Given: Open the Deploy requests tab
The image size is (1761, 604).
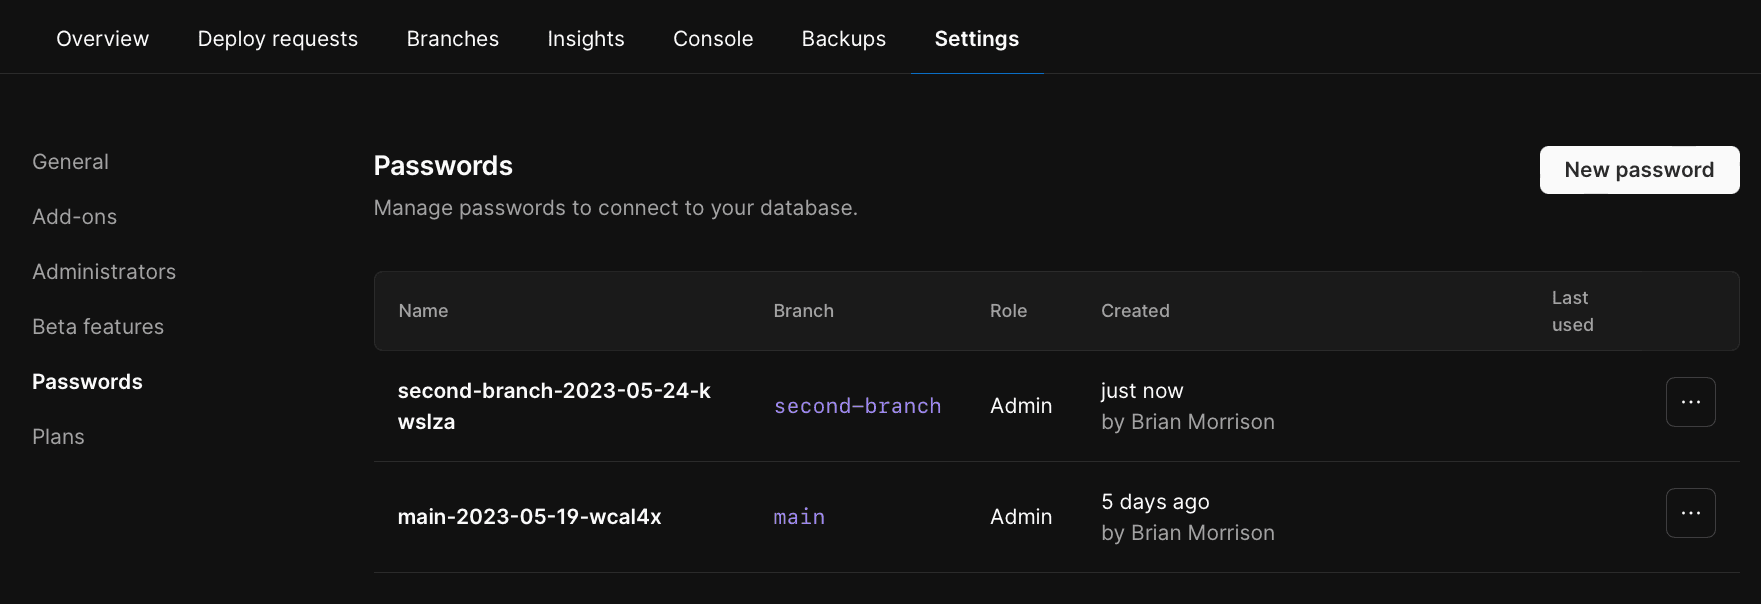Looking at the screenshot, I should point(277,39).
